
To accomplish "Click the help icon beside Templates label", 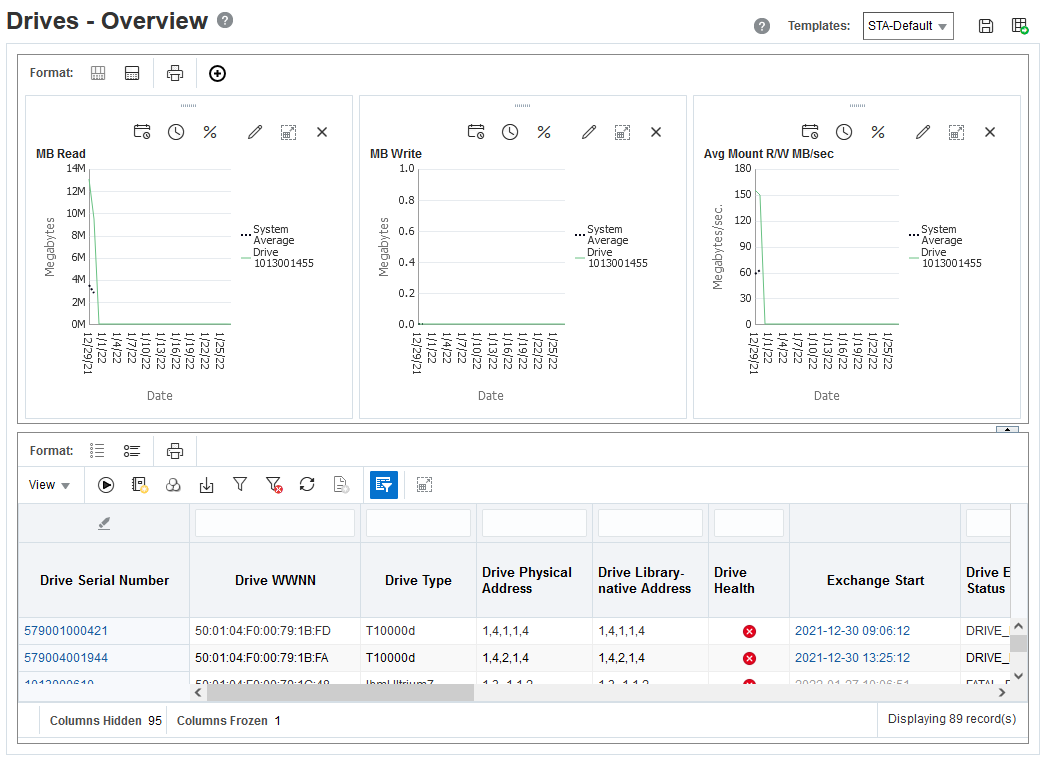I will [x=762, y=26].
